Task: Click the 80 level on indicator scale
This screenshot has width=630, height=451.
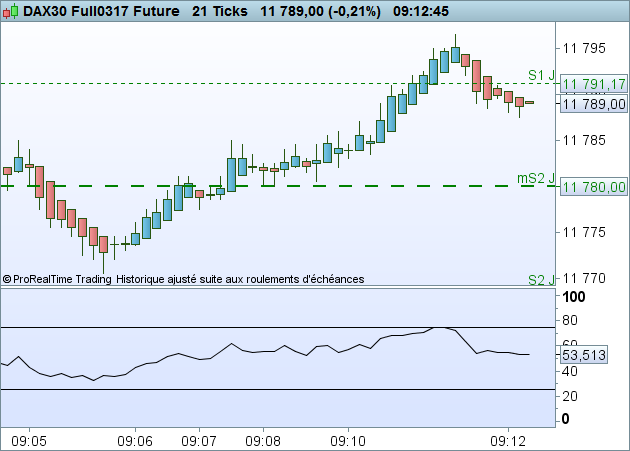Action: click(x=570, y=320)
